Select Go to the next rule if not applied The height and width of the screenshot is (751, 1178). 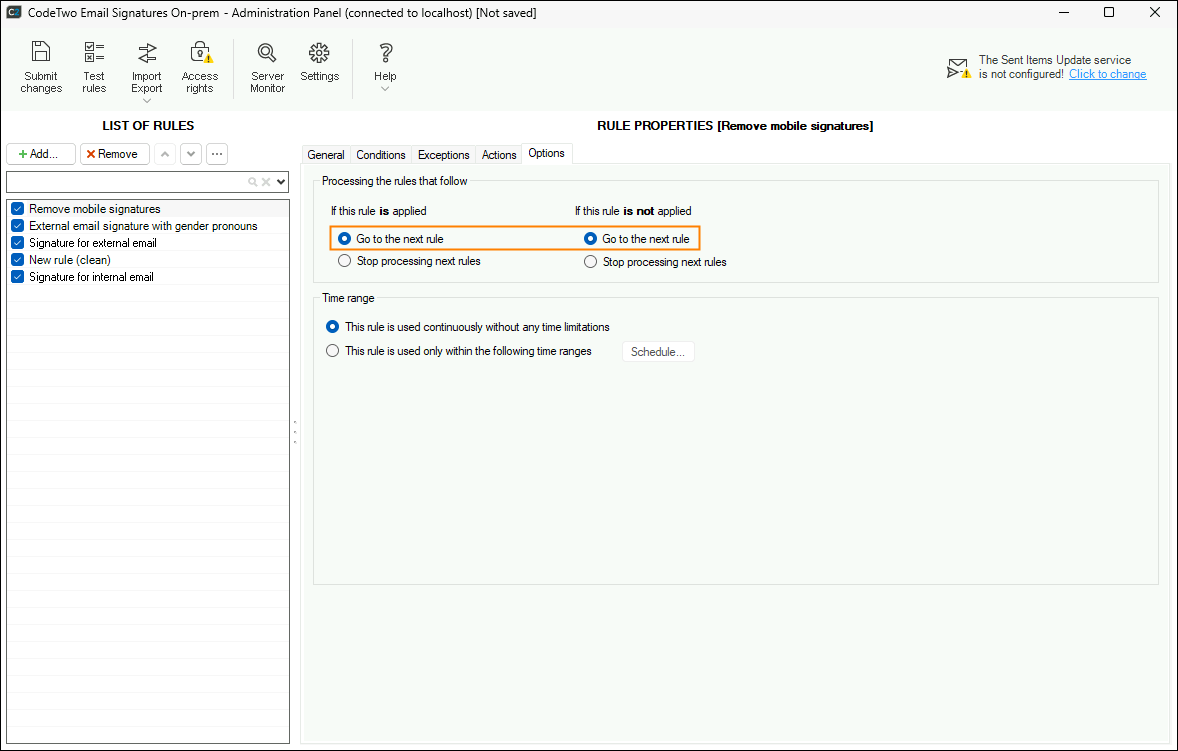pos(591,239)
